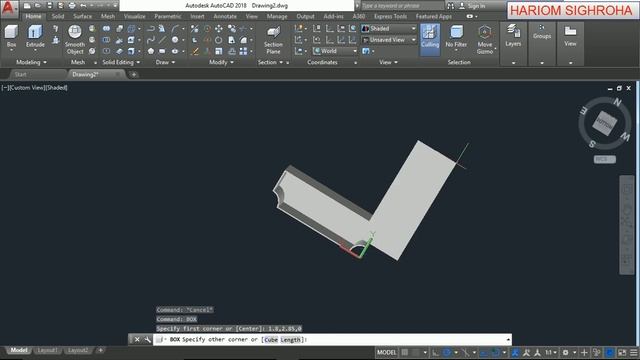The image size is (640, 360).
Task: Choose the Circle tool in Draw
Action: click(x=175, y=40)
